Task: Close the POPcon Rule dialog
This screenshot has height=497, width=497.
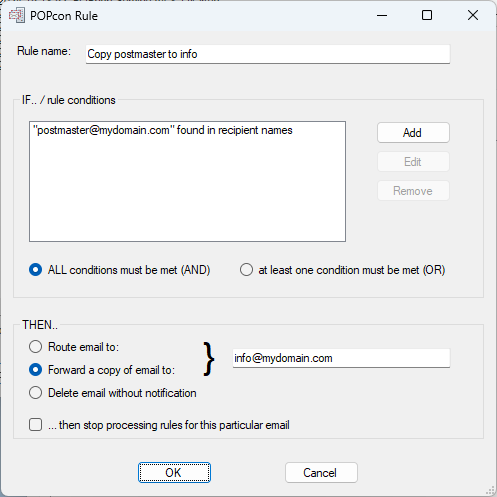Action: pyautogui.click(x=473, y=15)
